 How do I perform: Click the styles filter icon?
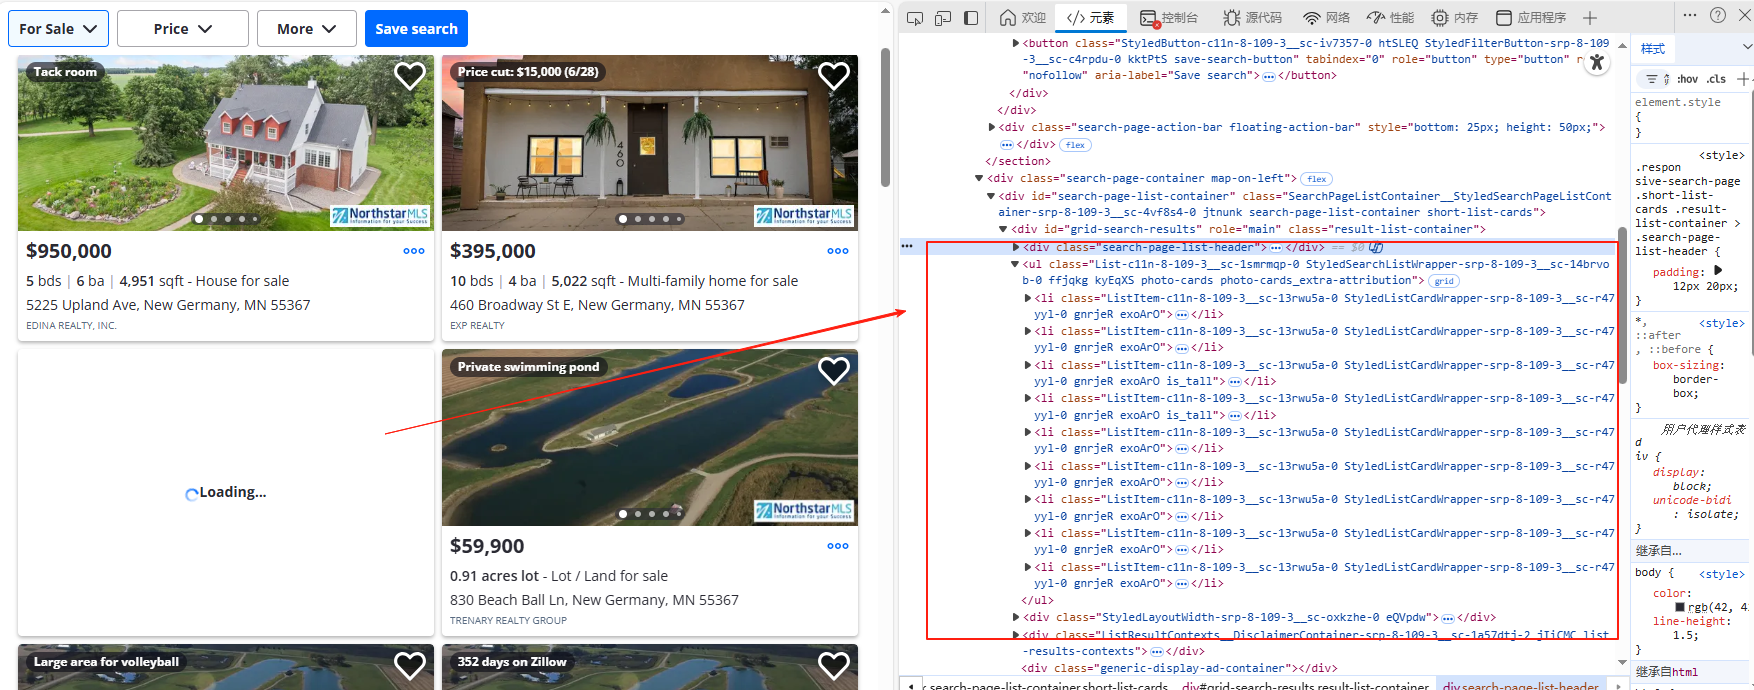[1652, 79]
